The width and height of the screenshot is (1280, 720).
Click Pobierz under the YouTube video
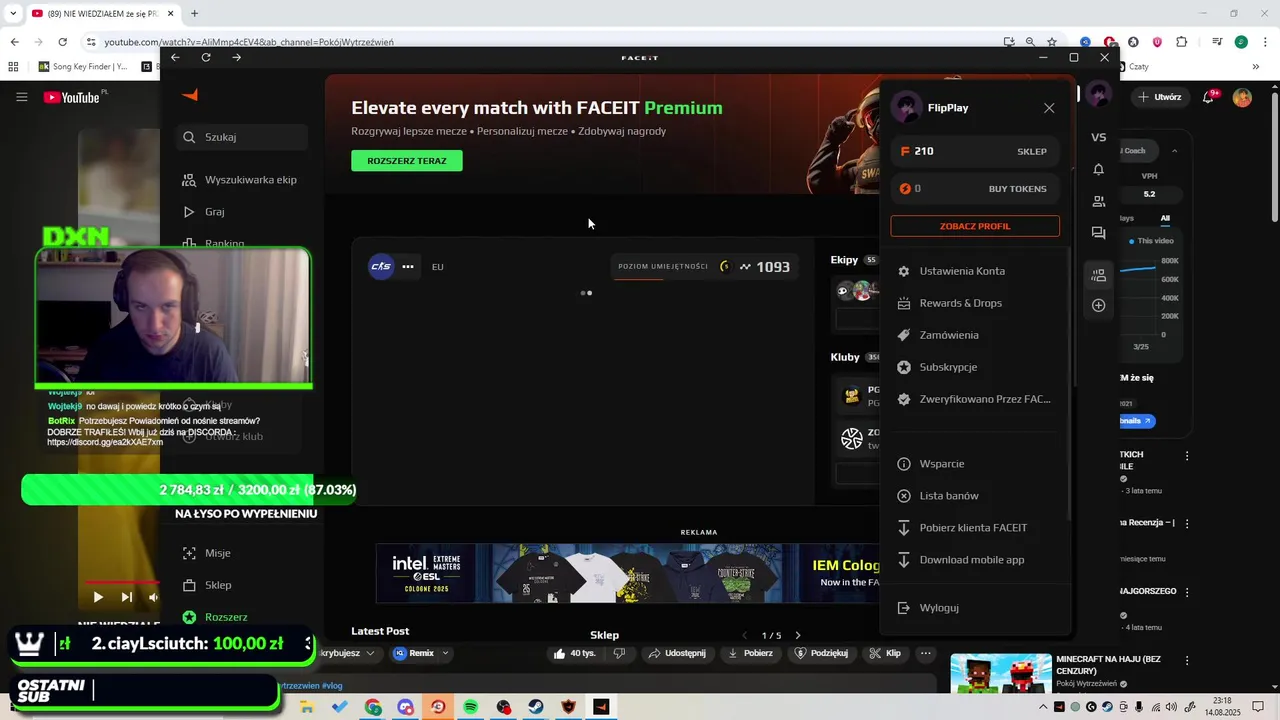click(750, 653)
